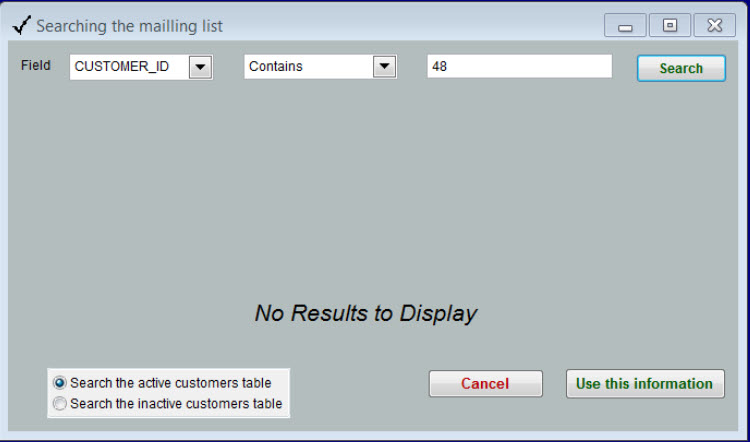Confirm with the Use this information button

tap(645, 384)
